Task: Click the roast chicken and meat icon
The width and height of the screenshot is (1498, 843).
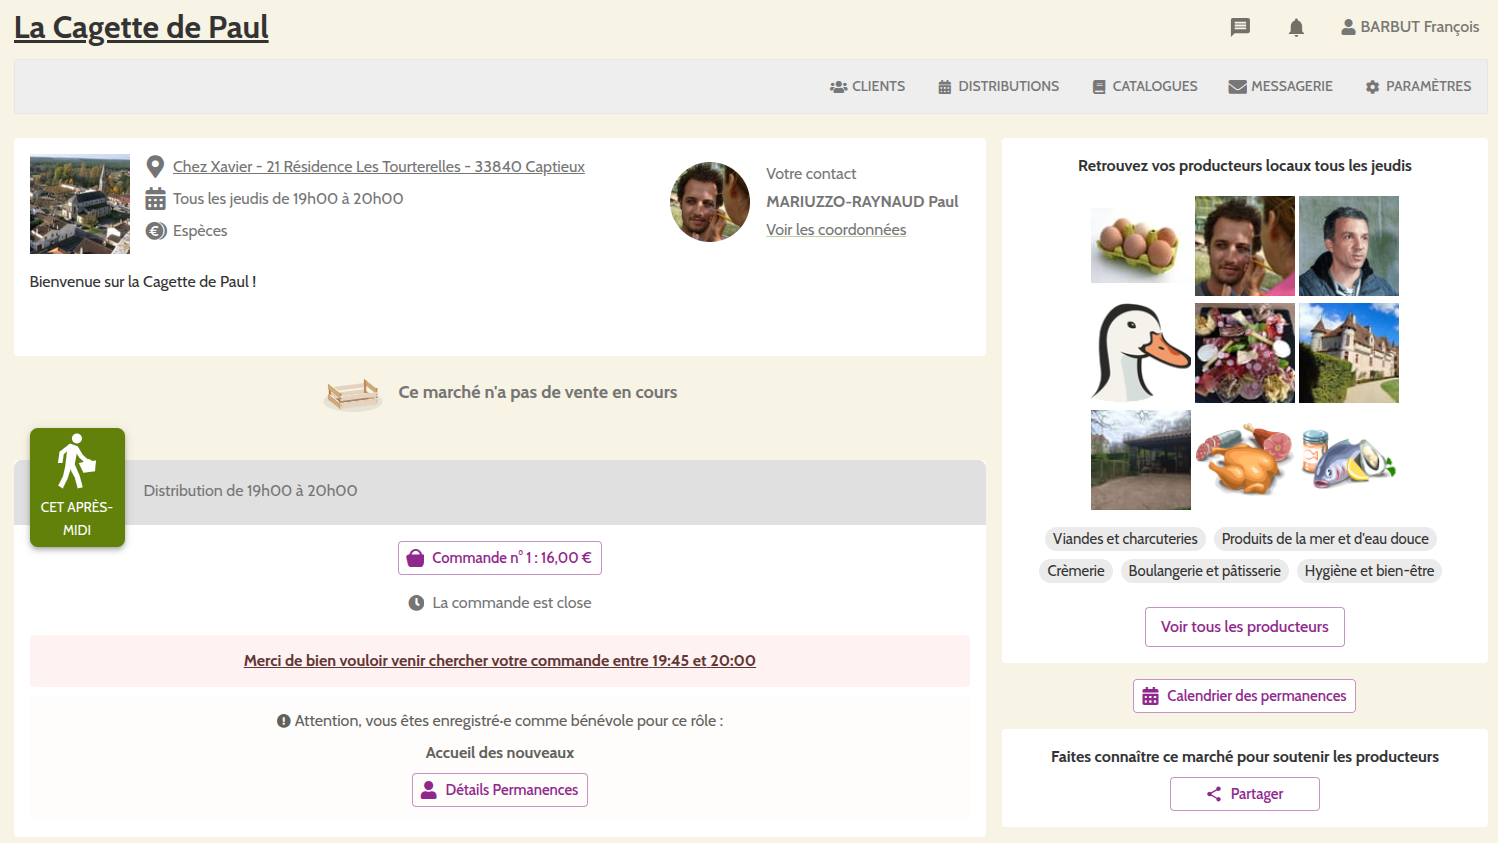Action: pyautogui.click(x=1244, y=460)
